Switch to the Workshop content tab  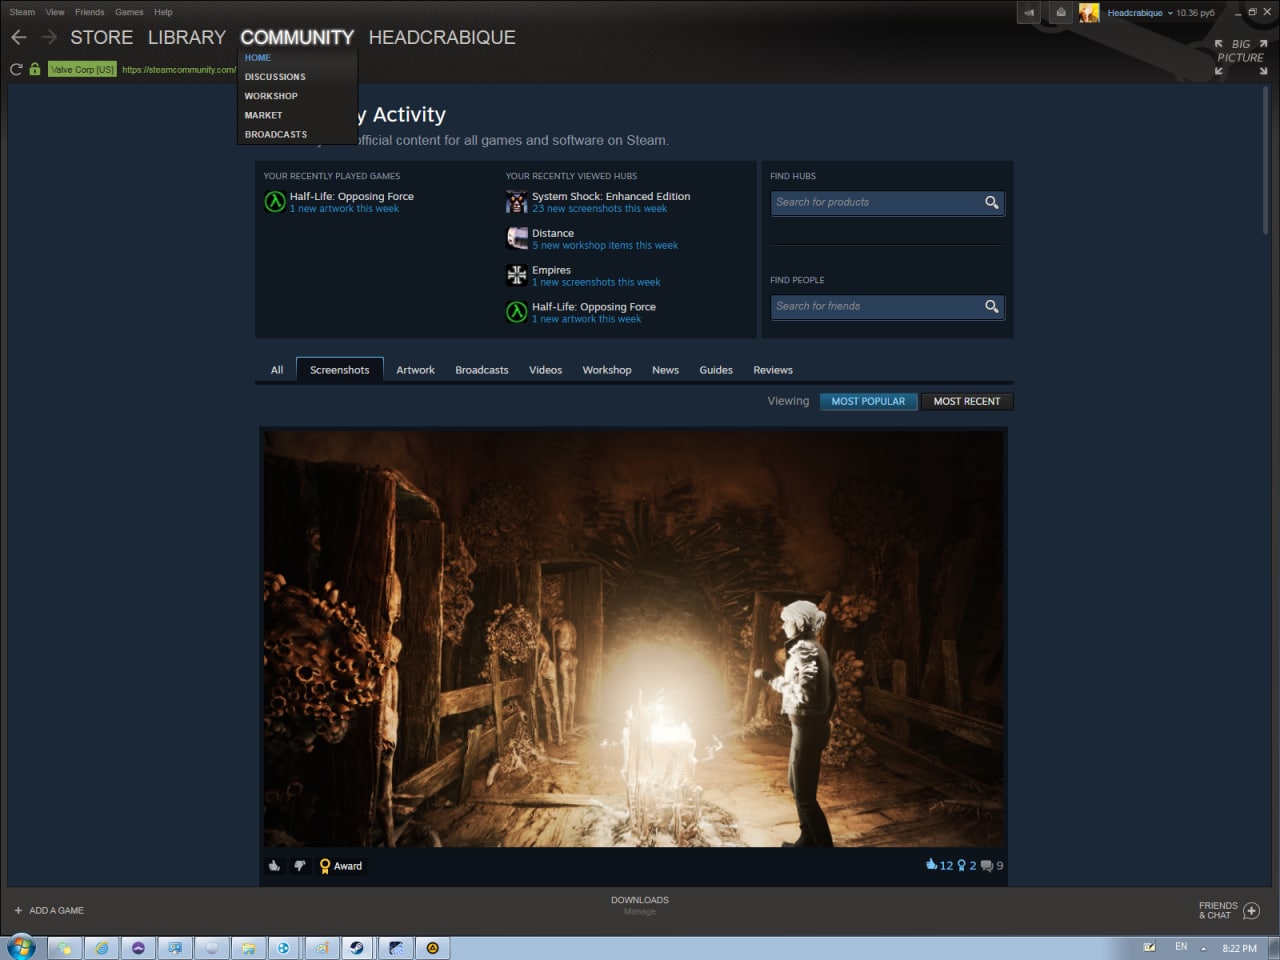click(607, 370)
